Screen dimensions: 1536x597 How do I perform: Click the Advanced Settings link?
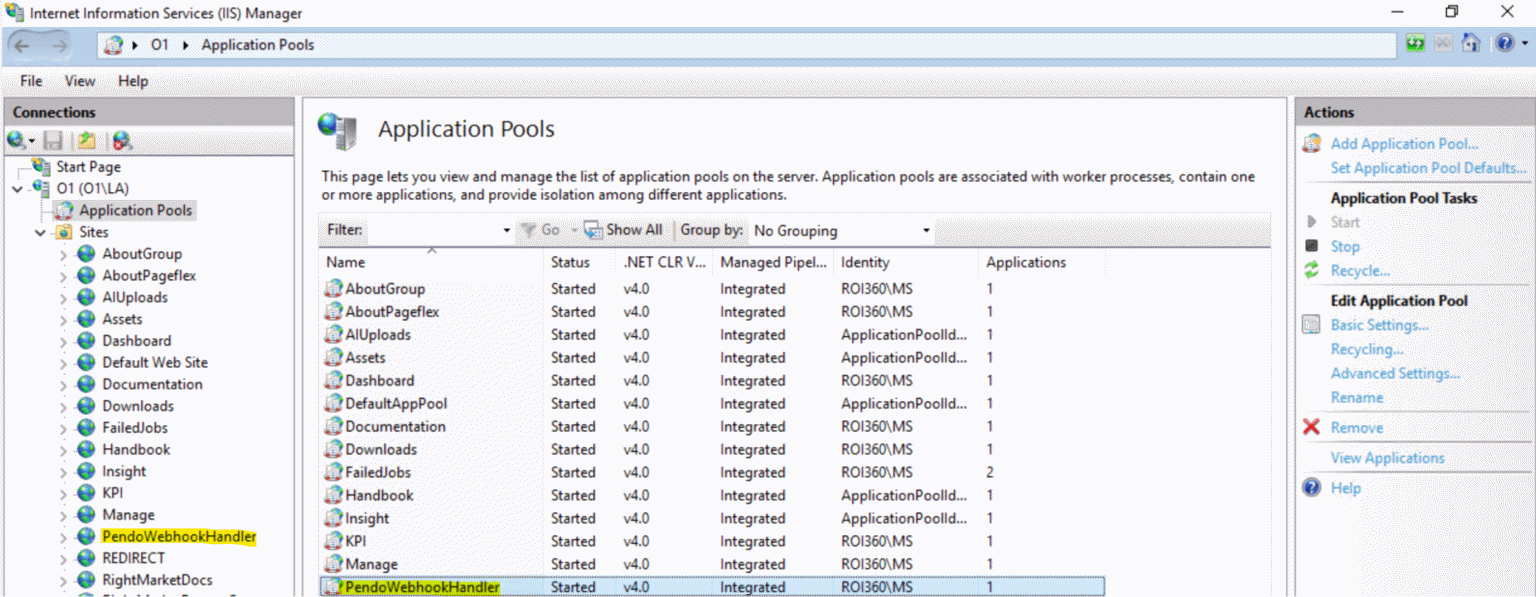[1394, 373]
